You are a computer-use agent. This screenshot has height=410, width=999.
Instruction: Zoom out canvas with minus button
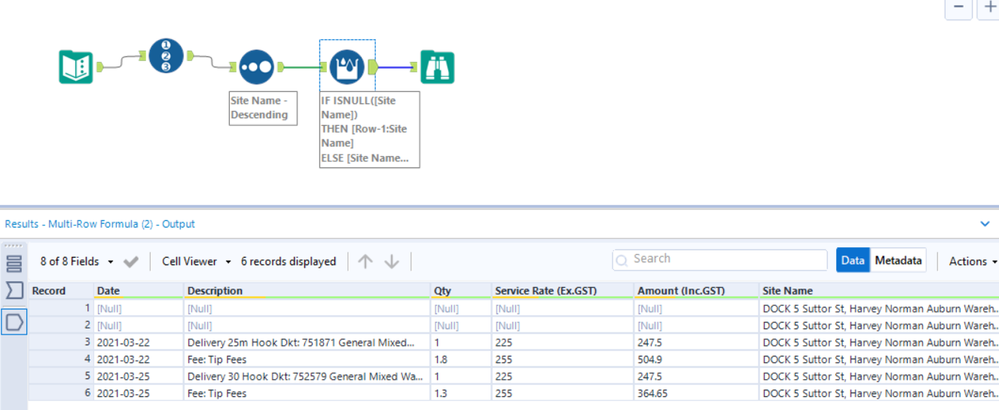click(x=958, y=8)
